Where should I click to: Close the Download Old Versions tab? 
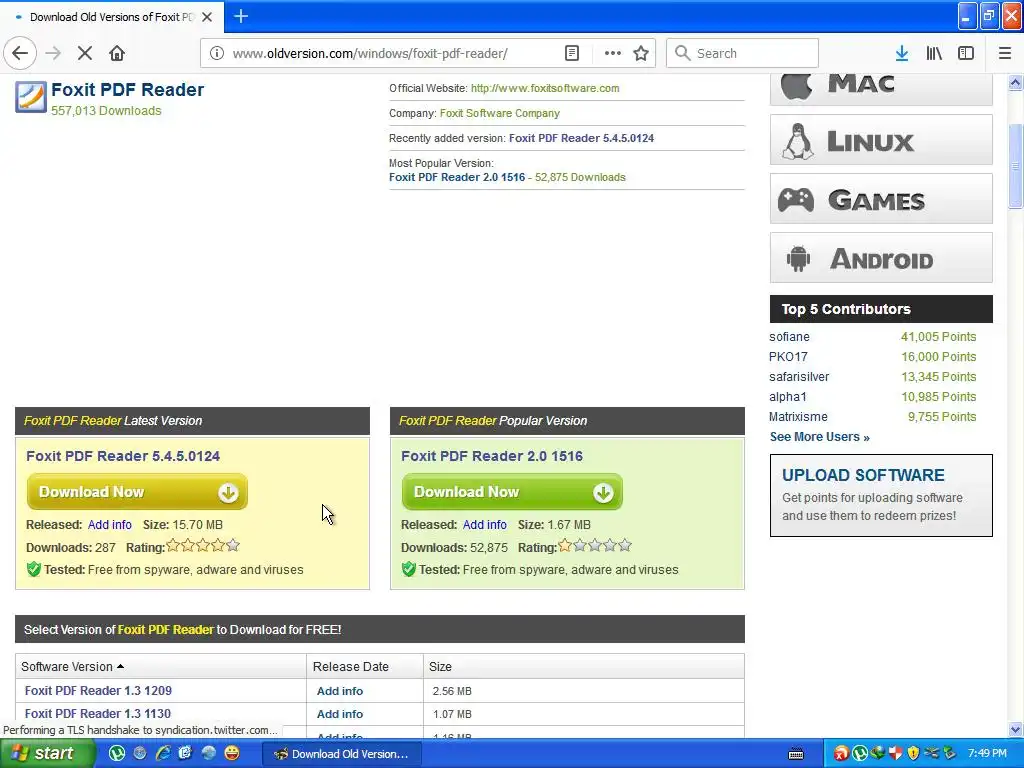[x=207, y=17]
